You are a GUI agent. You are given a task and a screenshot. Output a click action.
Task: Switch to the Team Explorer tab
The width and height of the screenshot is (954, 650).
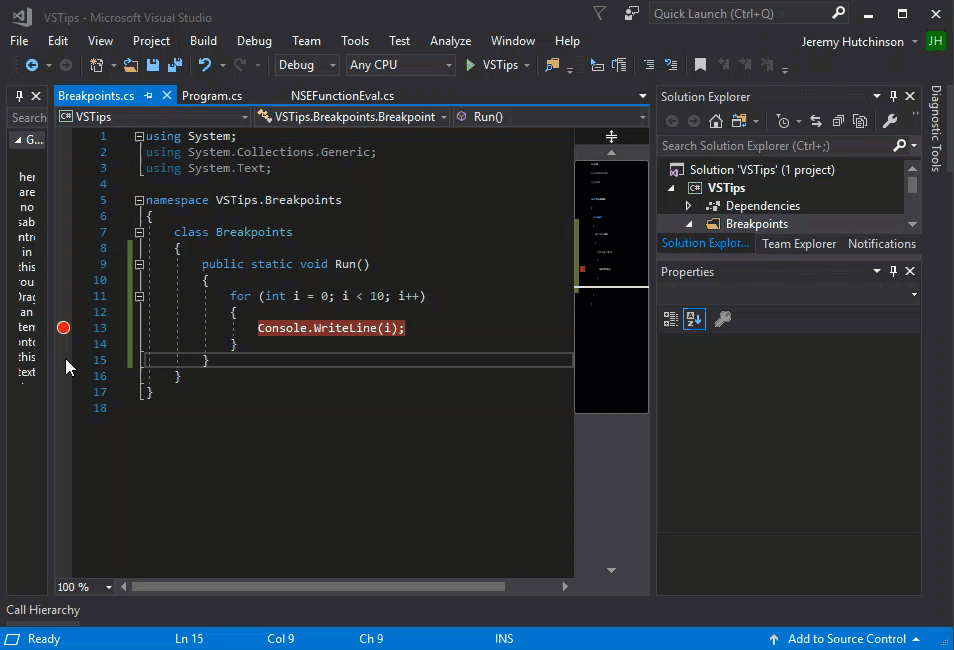coord(799,243)
